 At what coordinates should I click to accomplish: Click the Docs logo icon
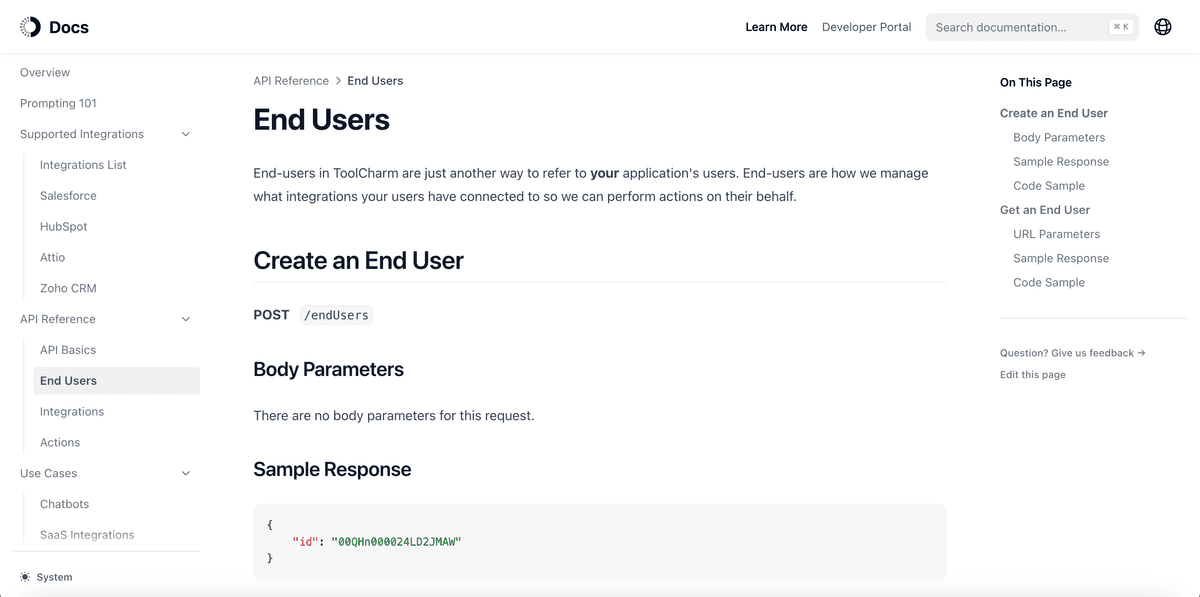(27, 26)
